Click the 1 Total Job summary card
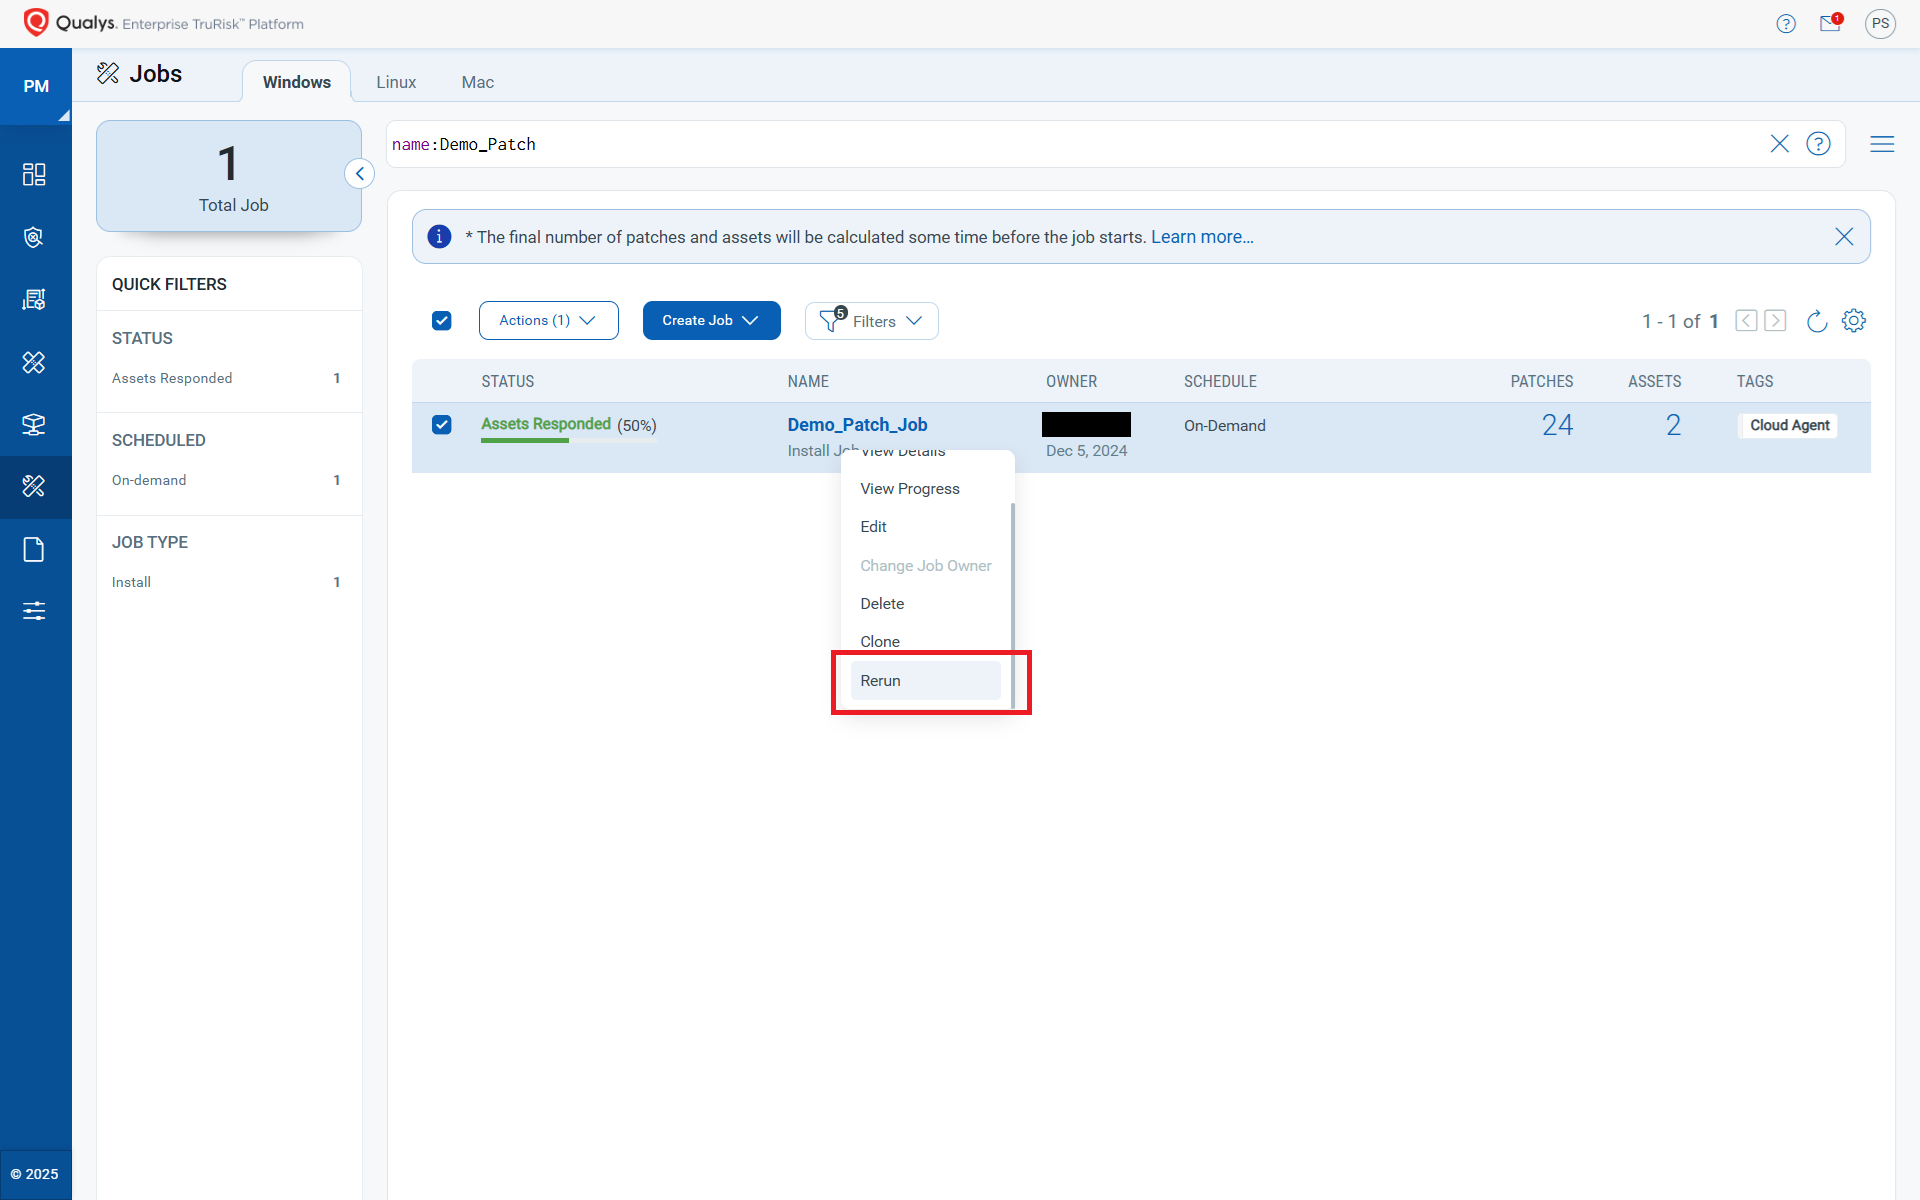The height and width of the screenshot is (1200, 1920). [x=229, y=176]
